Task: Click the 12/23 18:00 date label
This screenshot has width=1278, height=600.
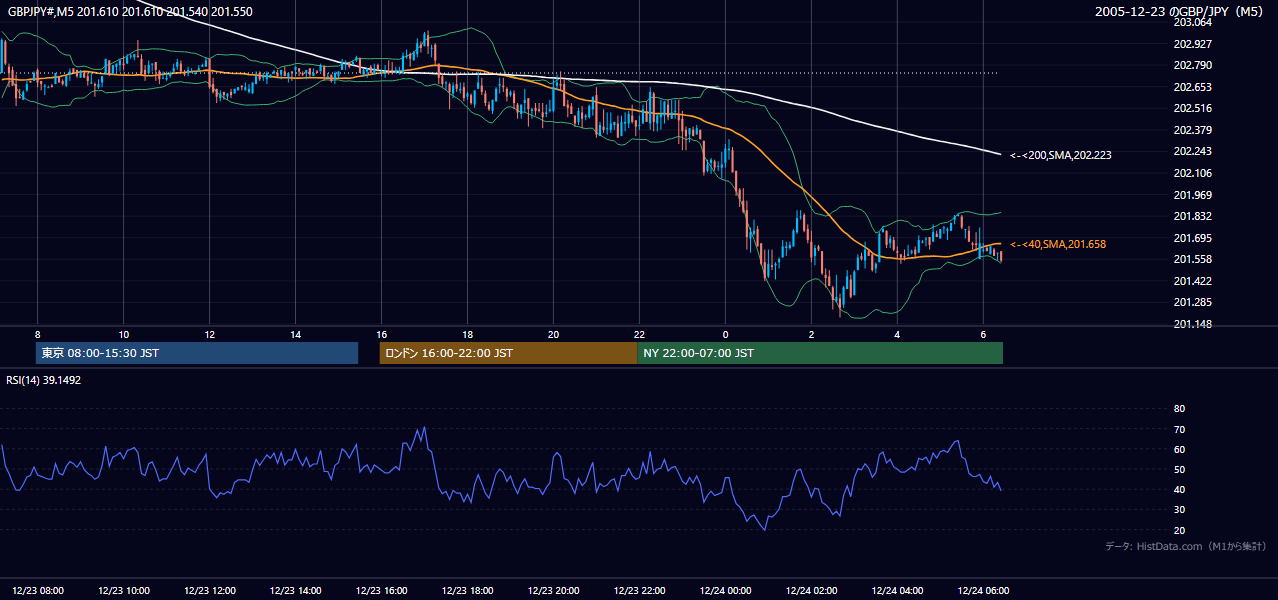Action: point(469,591)
